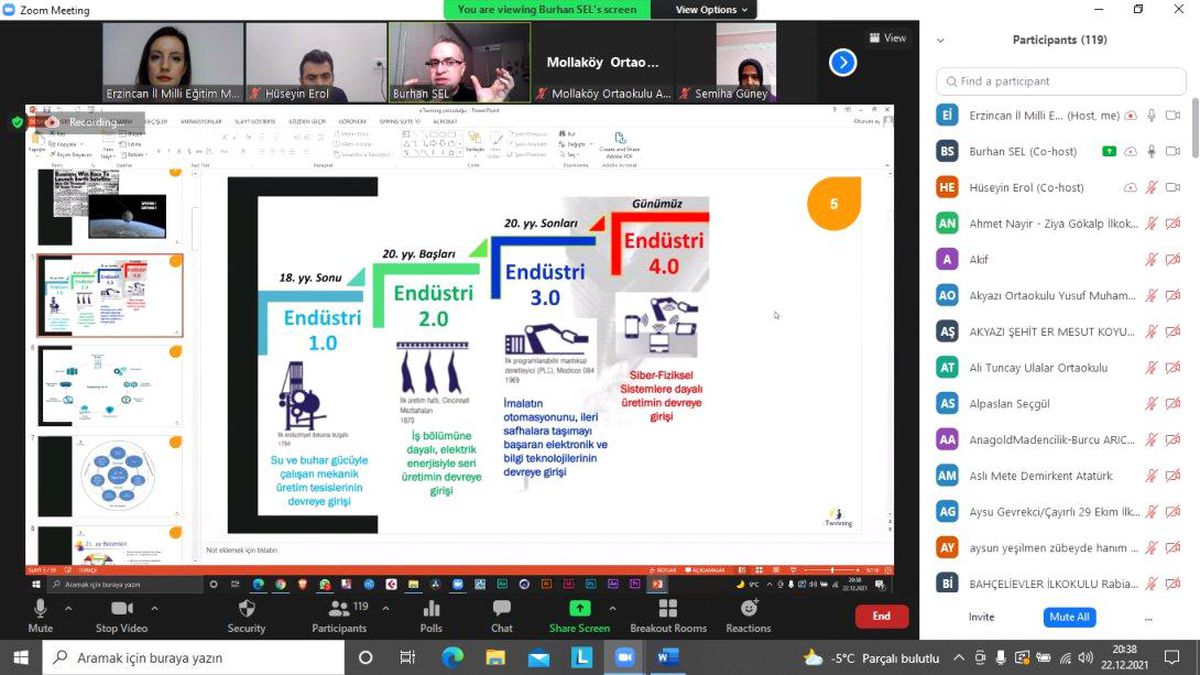This screenshot has height=675, width=1200.
Task: Toggle Burhan SEL's camera icon
Action: click(1173, 151)
